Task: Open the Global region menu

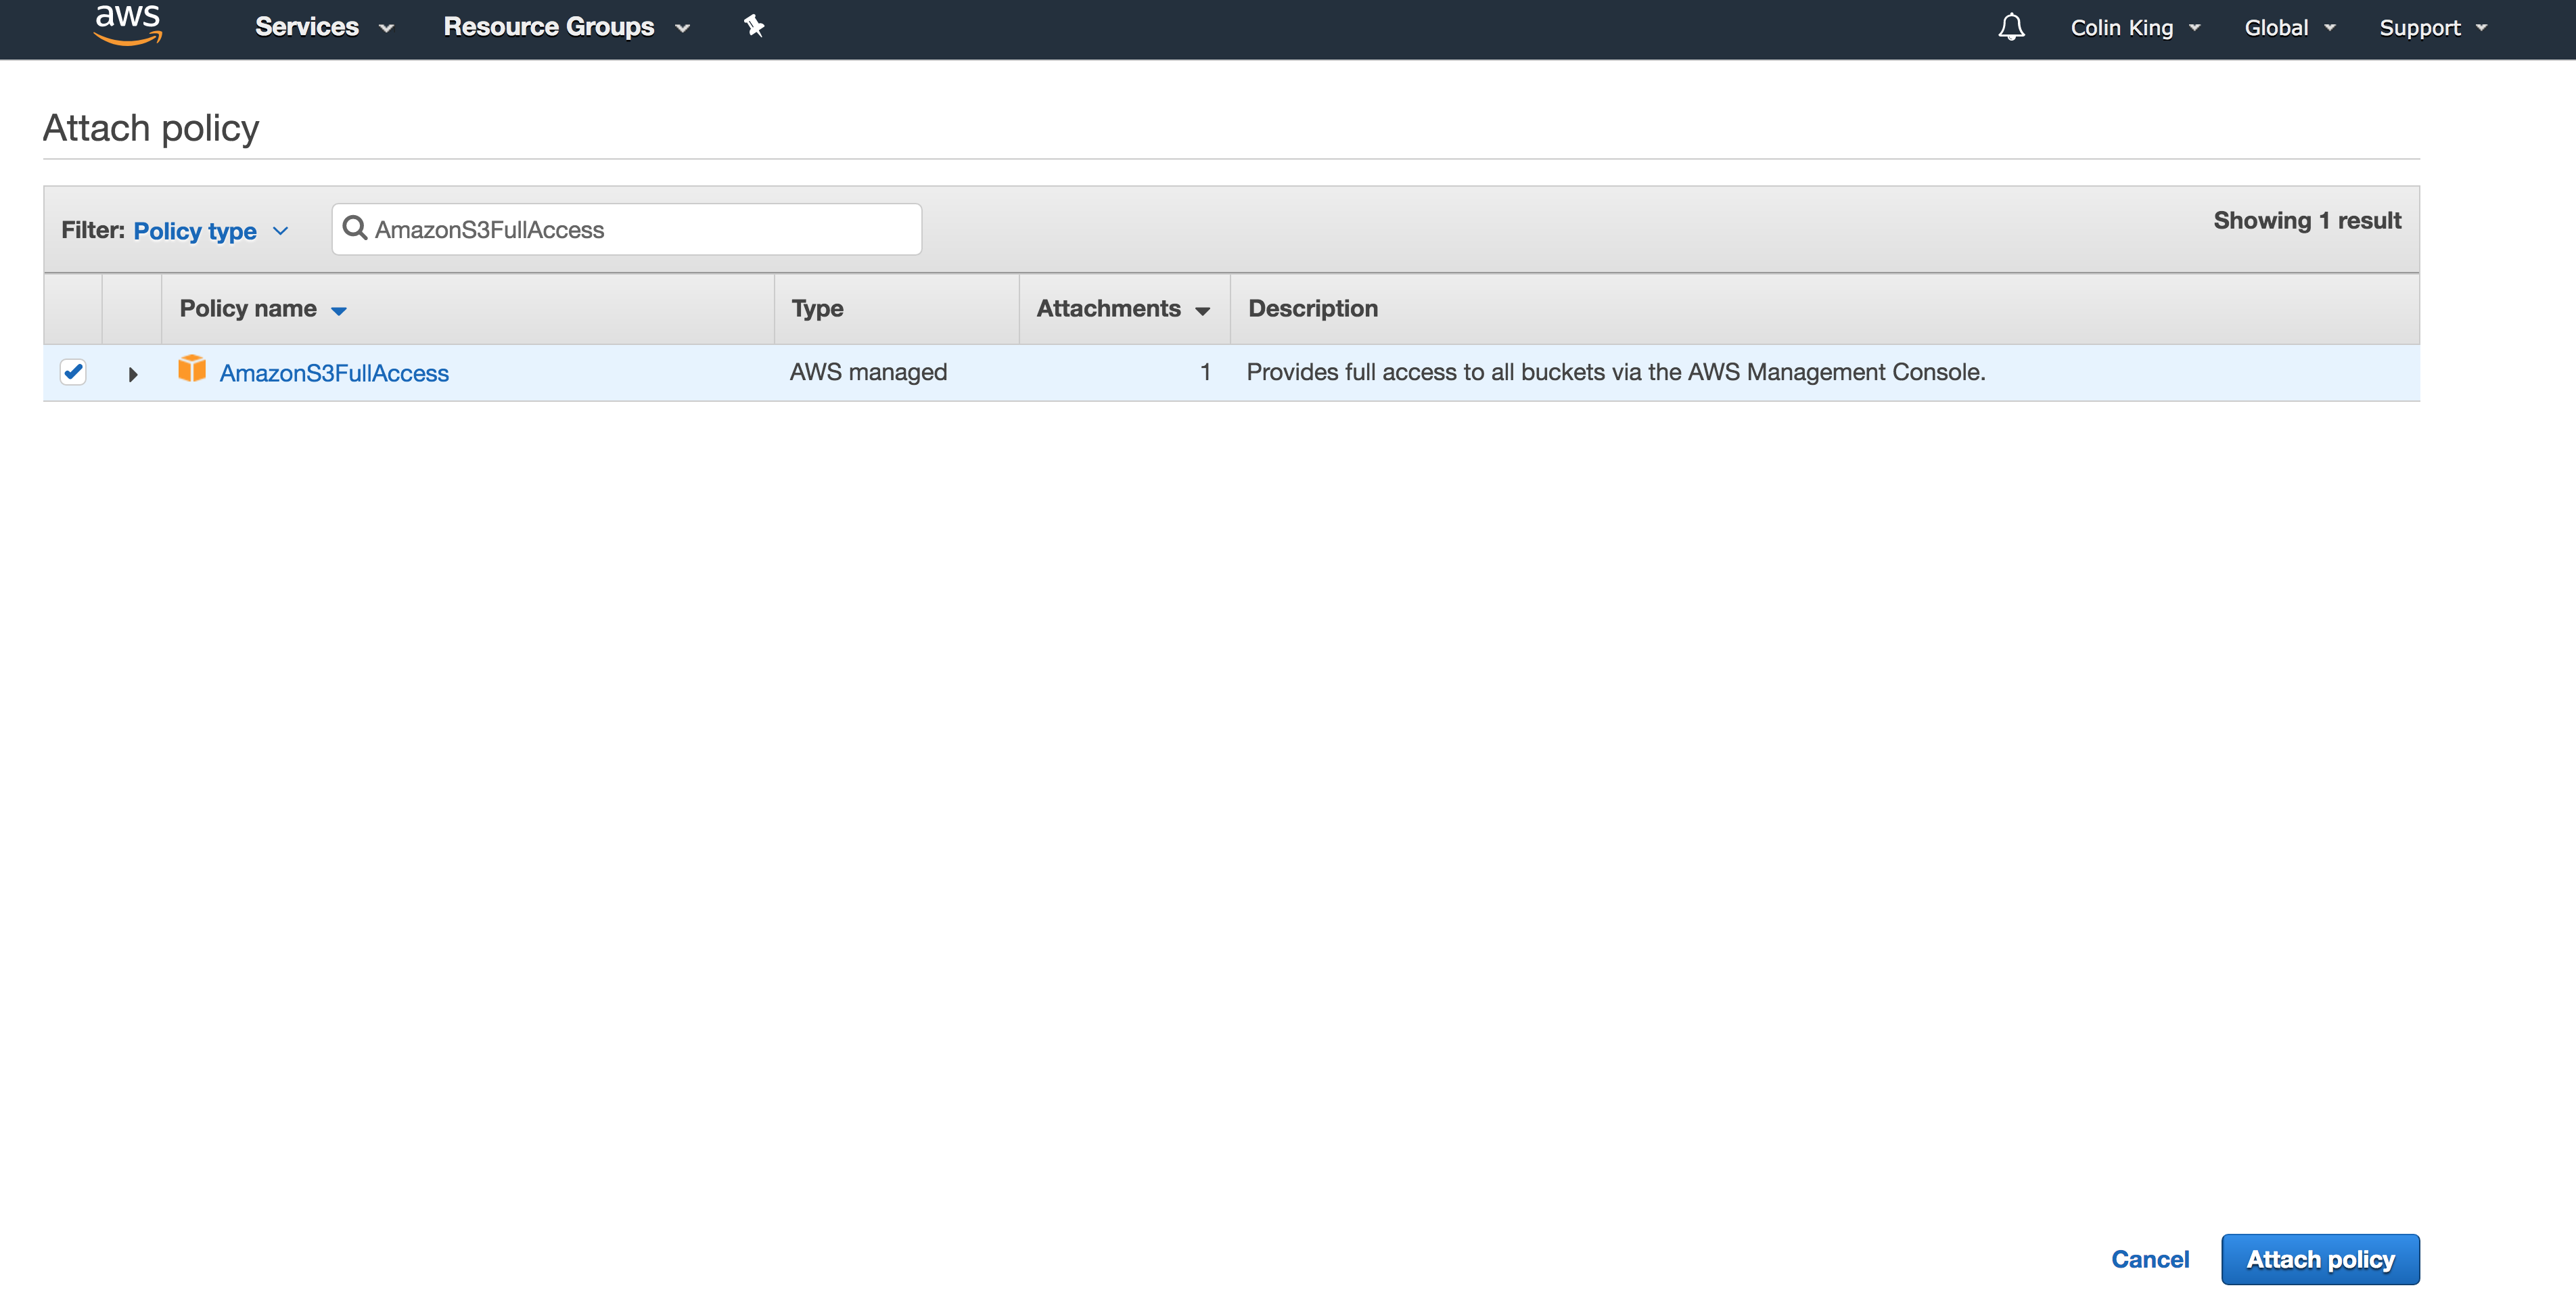Action: (x=2289, y=28)
